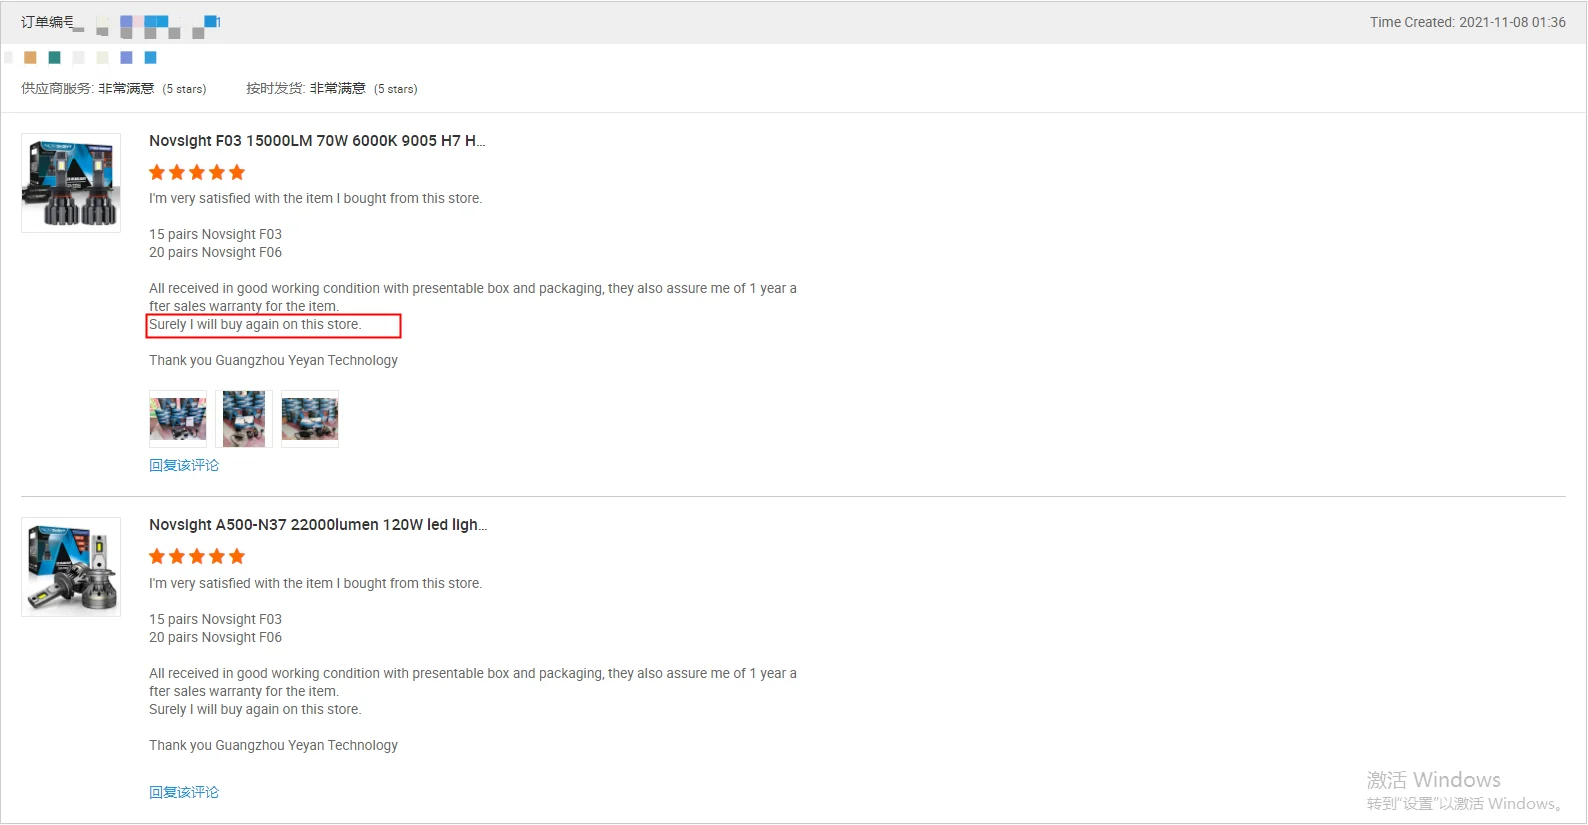View the middle customer photo in F03 review

244,419
